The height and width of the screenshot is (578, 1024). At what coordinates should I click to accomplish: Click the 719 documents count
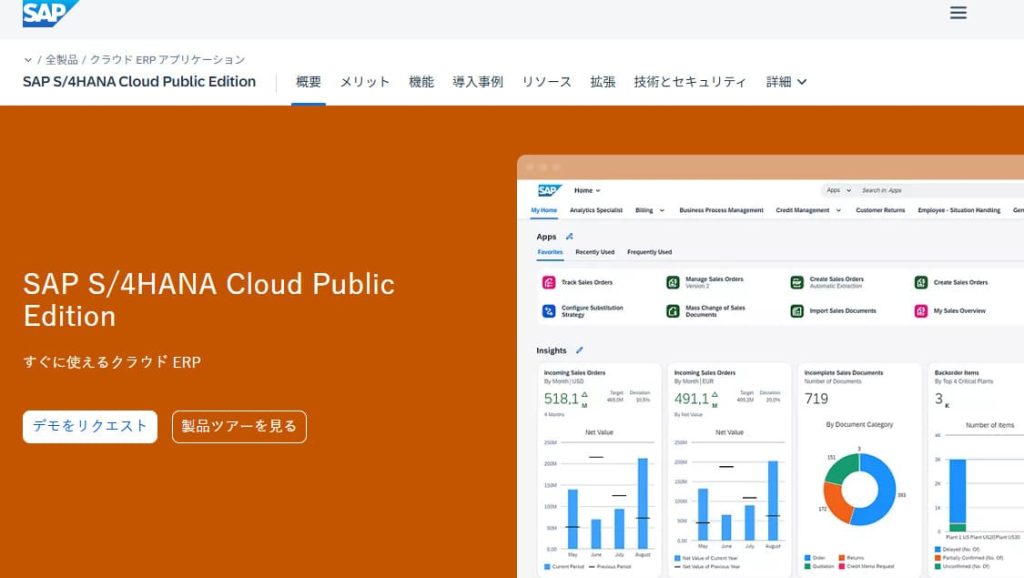[x=816, y=398]
